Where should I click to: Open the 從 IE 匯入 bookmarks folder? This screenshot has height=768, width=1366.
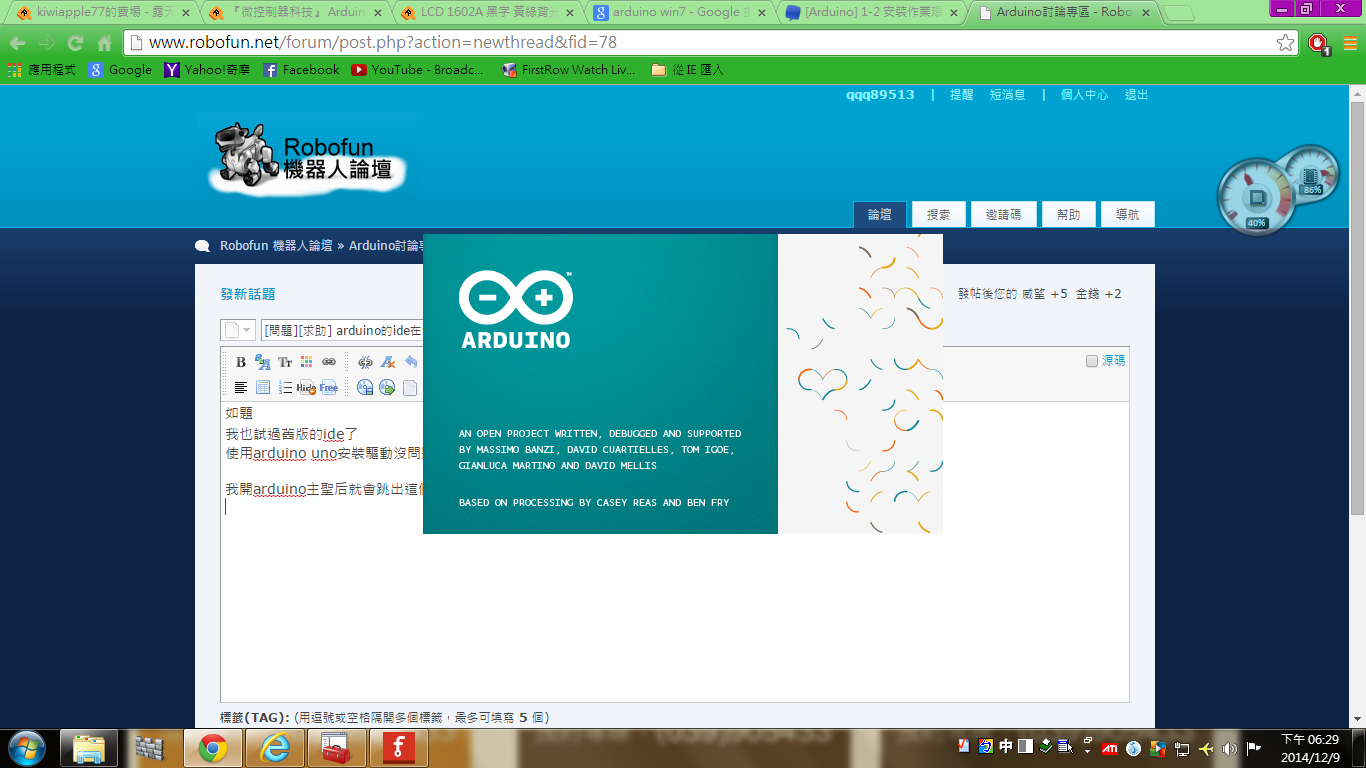pyautogui.click(x=687, y=70)
